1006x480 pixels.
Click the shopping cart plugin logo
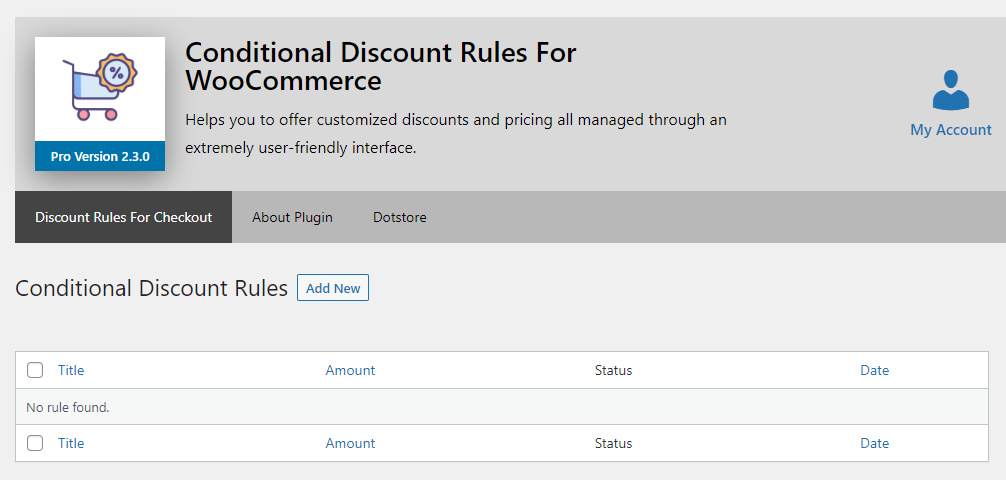pos(99,89)
